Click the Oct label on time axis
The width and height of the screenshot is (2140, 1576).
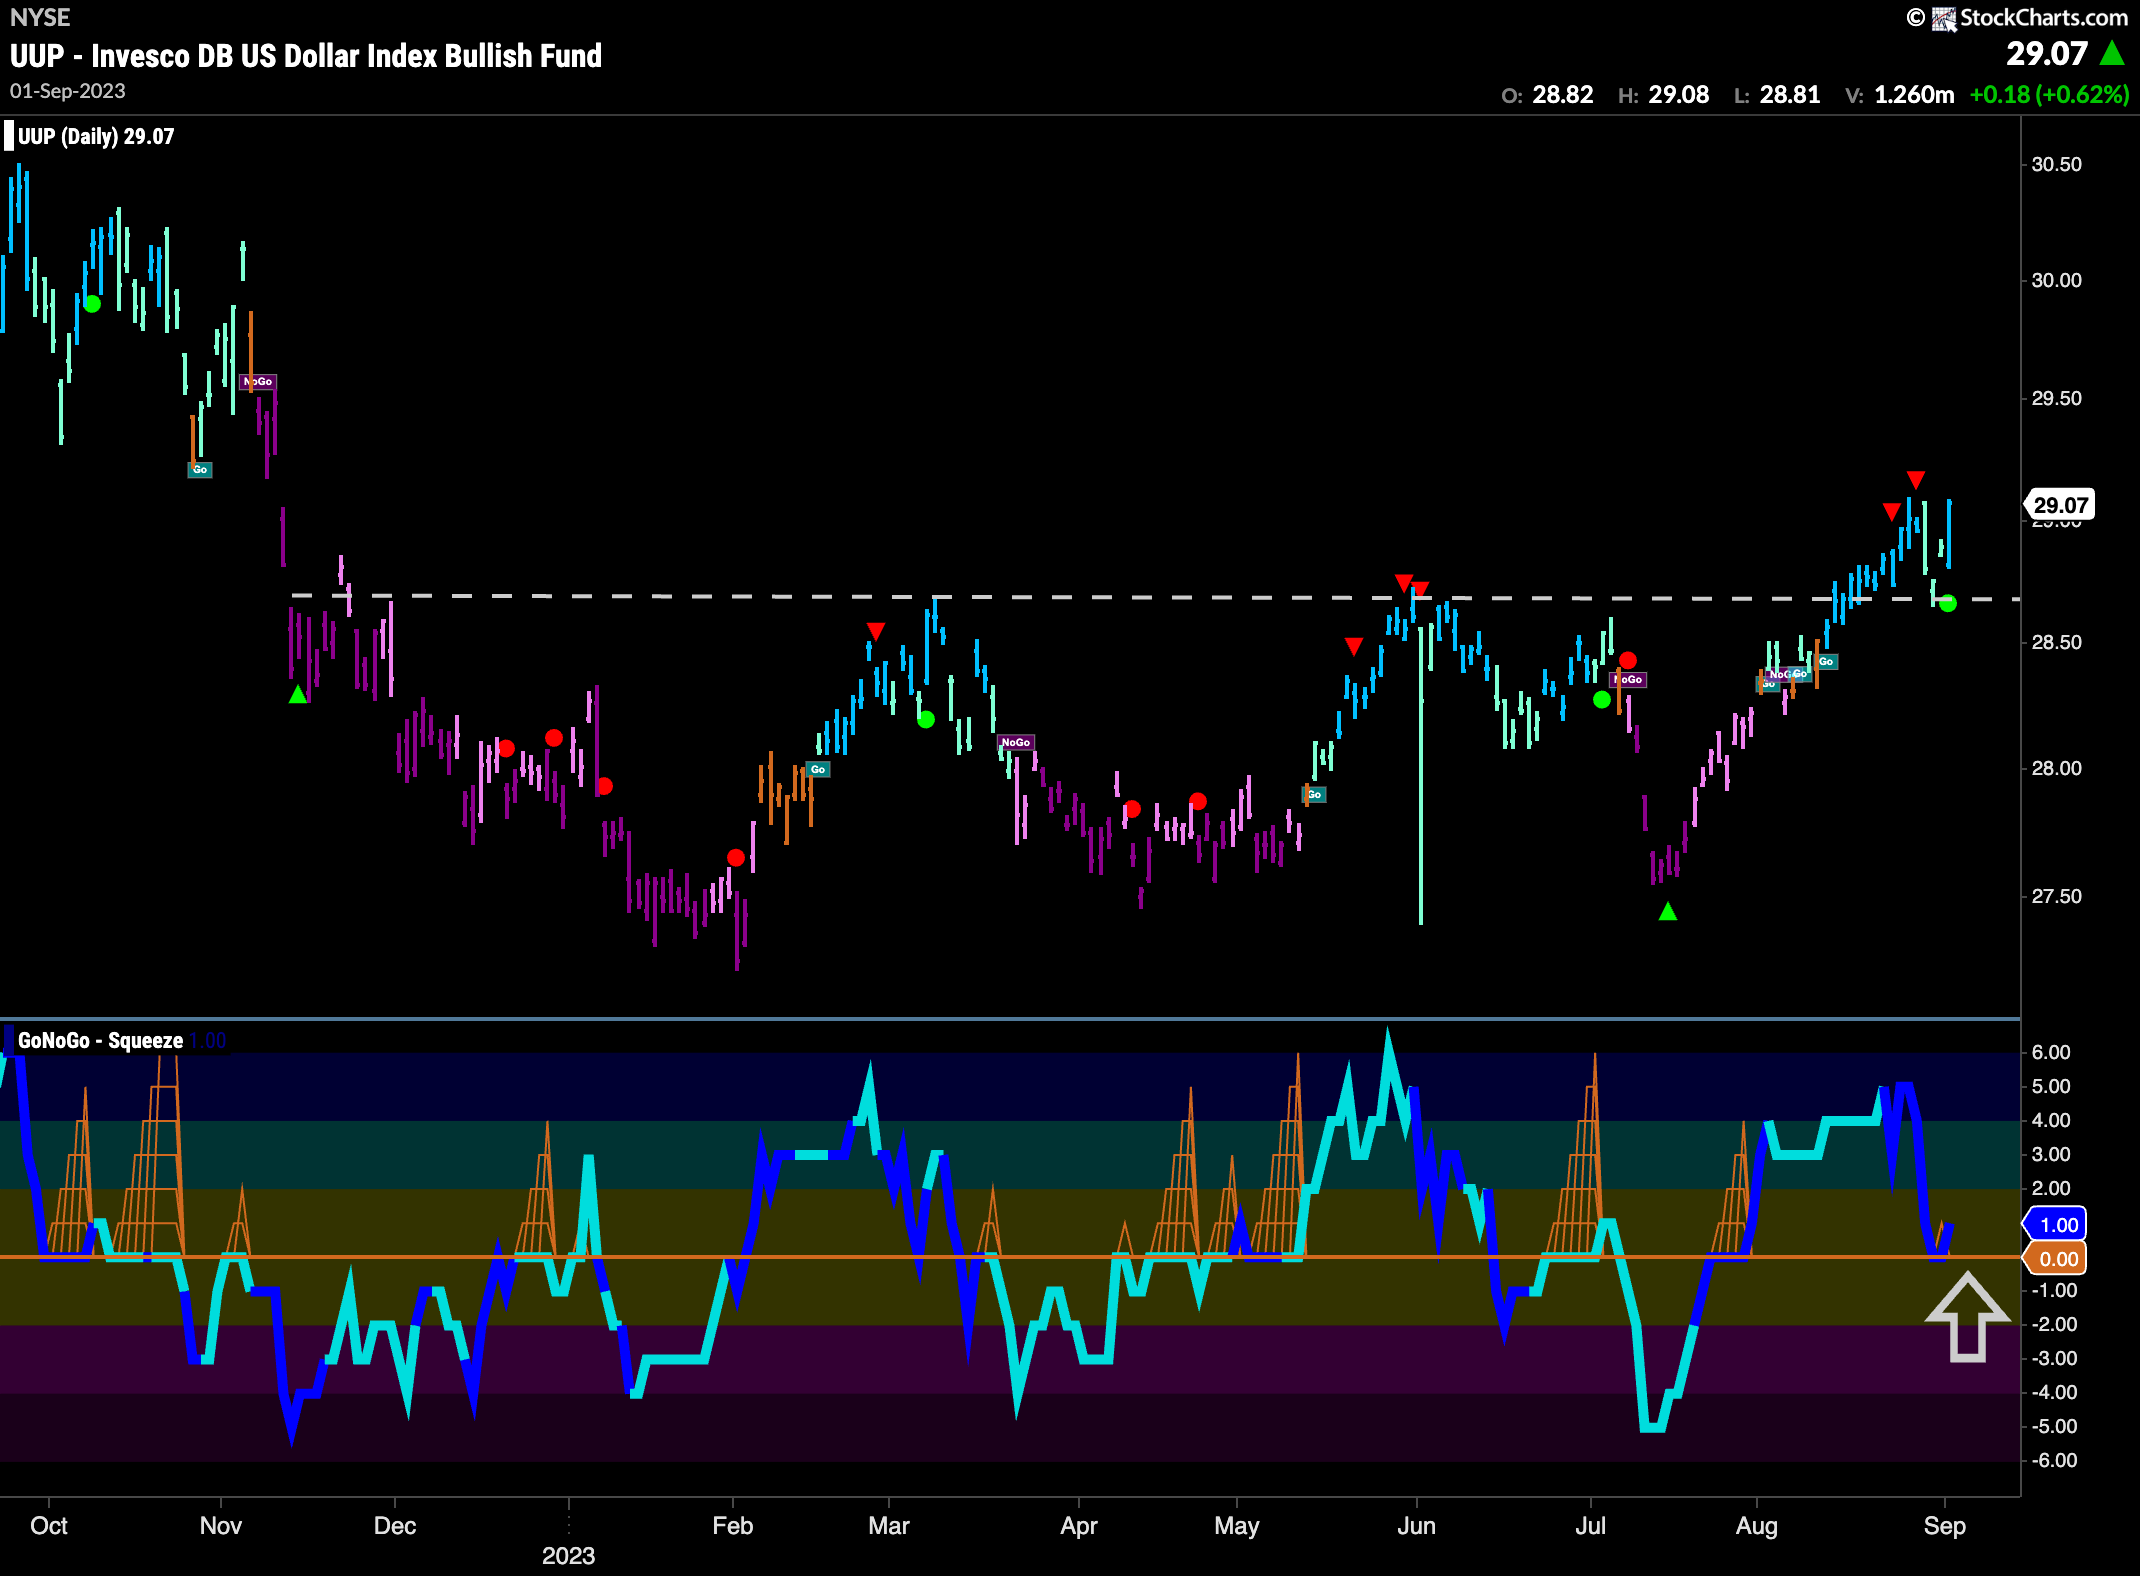tap(49, 1525)
